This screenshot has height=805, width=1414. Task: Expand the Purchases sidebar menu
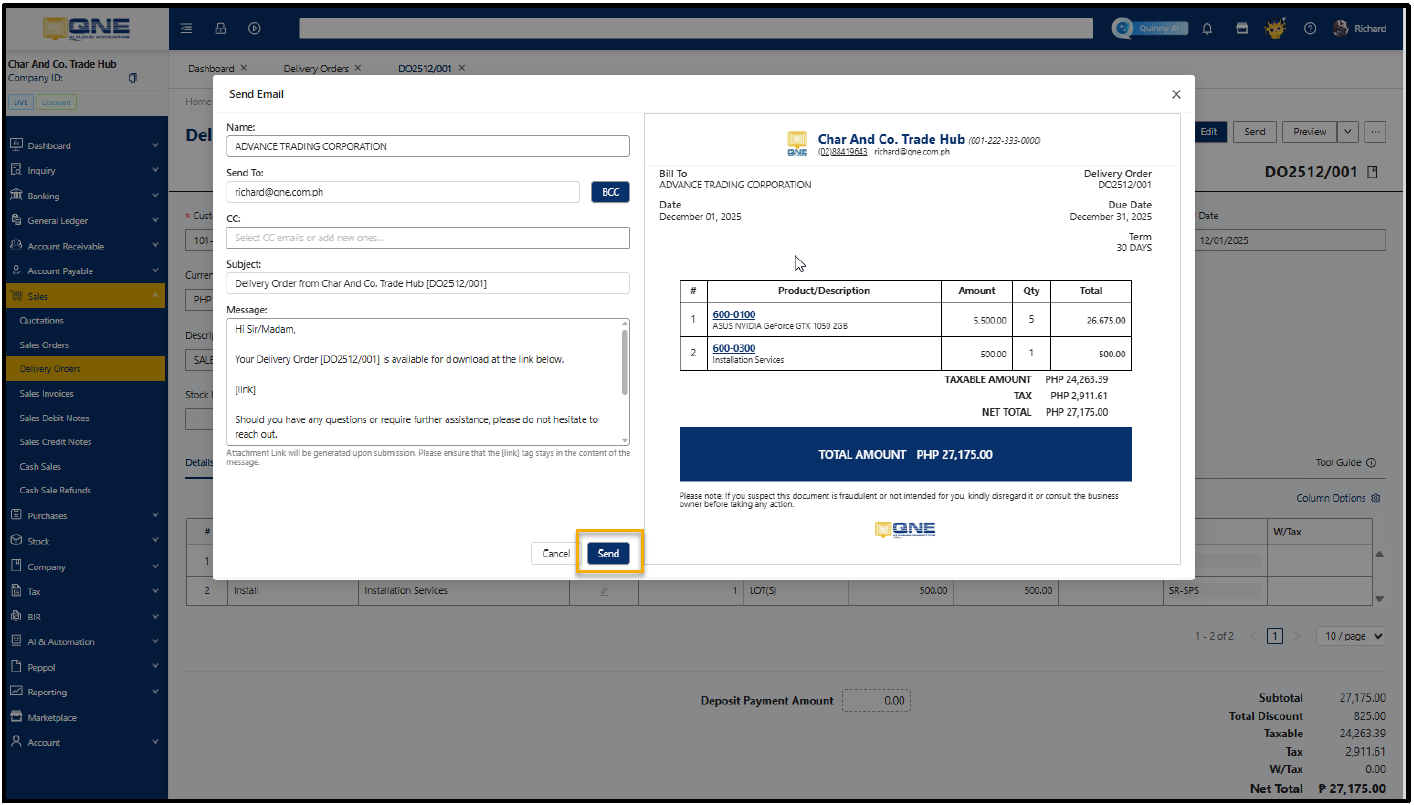[x=84, y=516]
